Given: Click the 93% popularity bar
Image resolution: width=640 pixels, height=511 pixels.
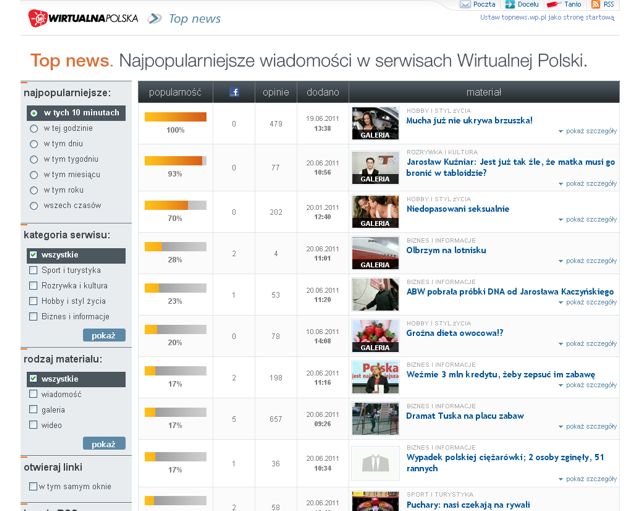Looking at the screenshot, I should click(x=176, y=161).
